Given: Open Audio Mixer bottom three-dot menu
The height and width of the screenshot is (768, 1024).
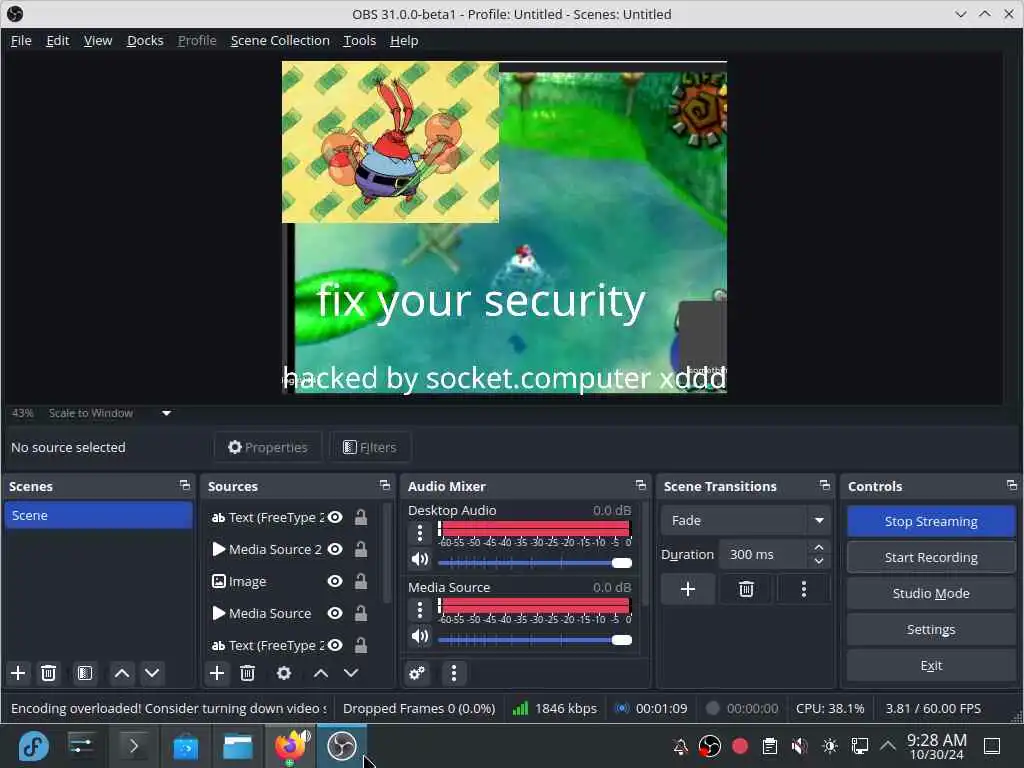Looking at the screenshot, I should pos(454,673).
